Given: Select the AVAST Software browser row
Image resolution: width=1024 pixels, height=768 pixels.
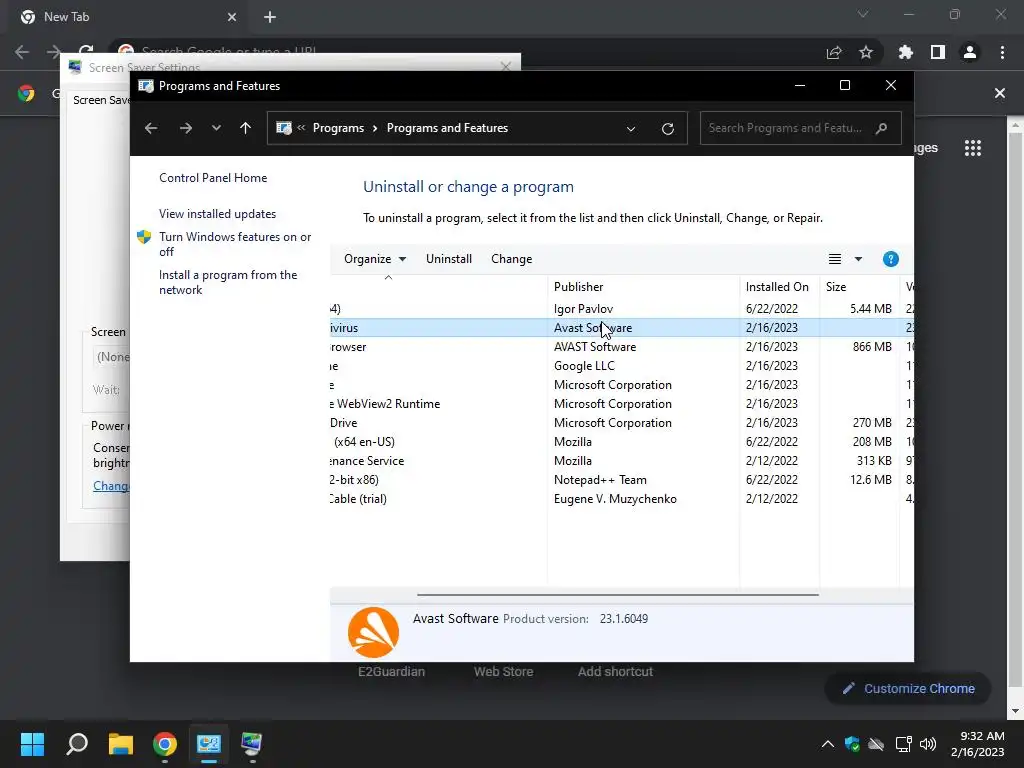Looking at the screenshot, I should [x=622, y=347].
